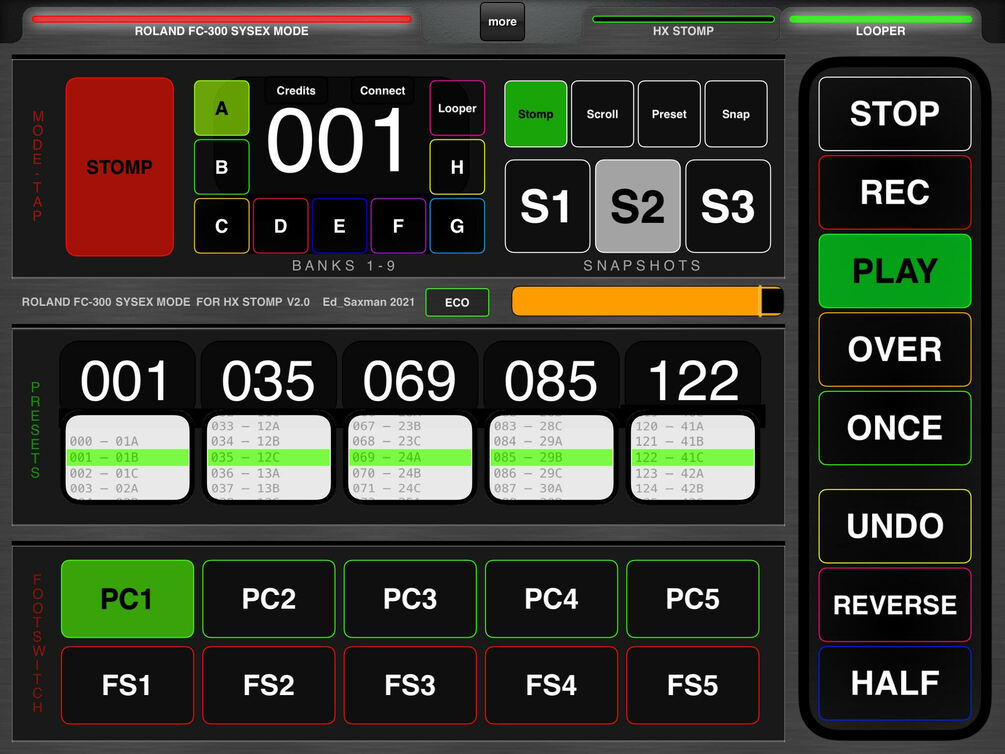This screenshot has width=1005, height=754.
Task: Start looper recording with REC
Action: pyautogui.click(x=895, y=192)
